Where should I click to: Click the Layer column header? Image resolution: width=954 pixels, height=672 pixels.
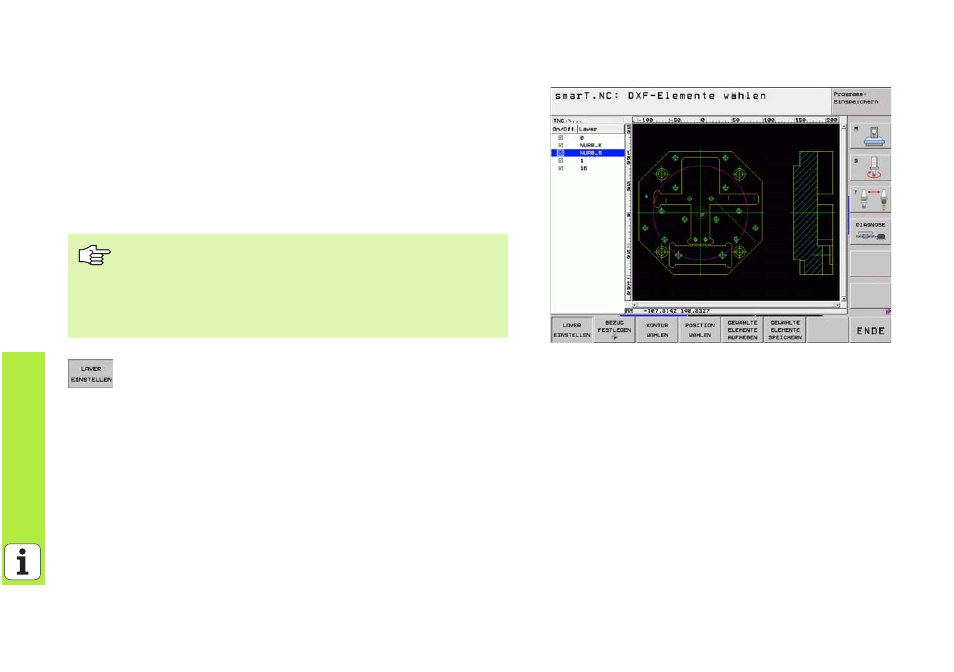click(601, 129)
